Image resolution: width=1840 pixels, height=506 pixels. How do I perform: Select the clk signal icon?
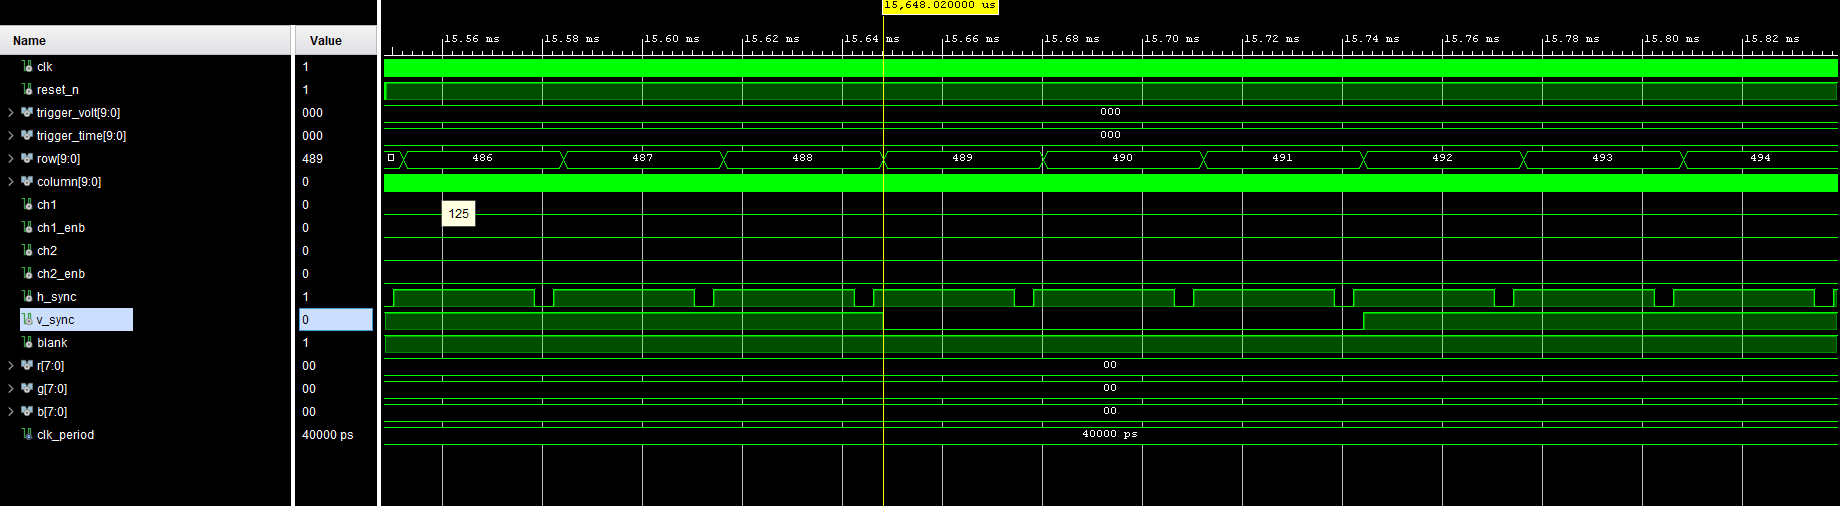[27, 66]
